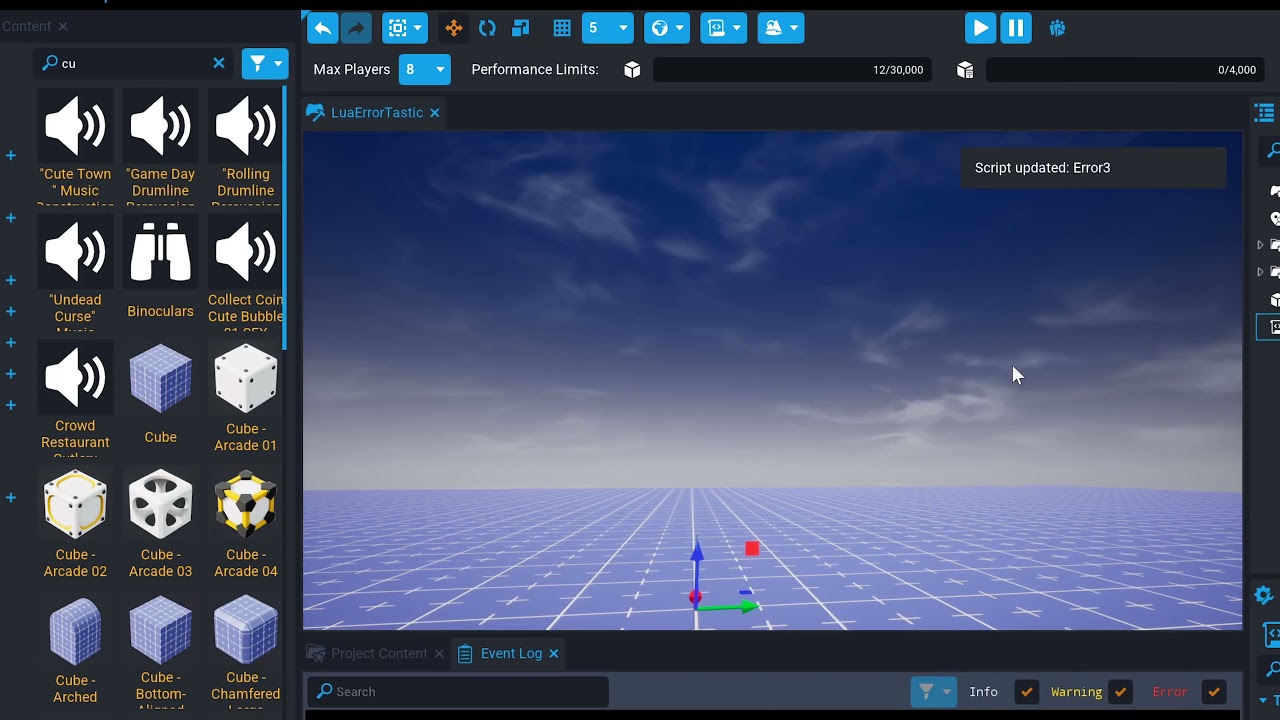
Task: Select the Cube - Chamfered asset
Action: [245, 650]
